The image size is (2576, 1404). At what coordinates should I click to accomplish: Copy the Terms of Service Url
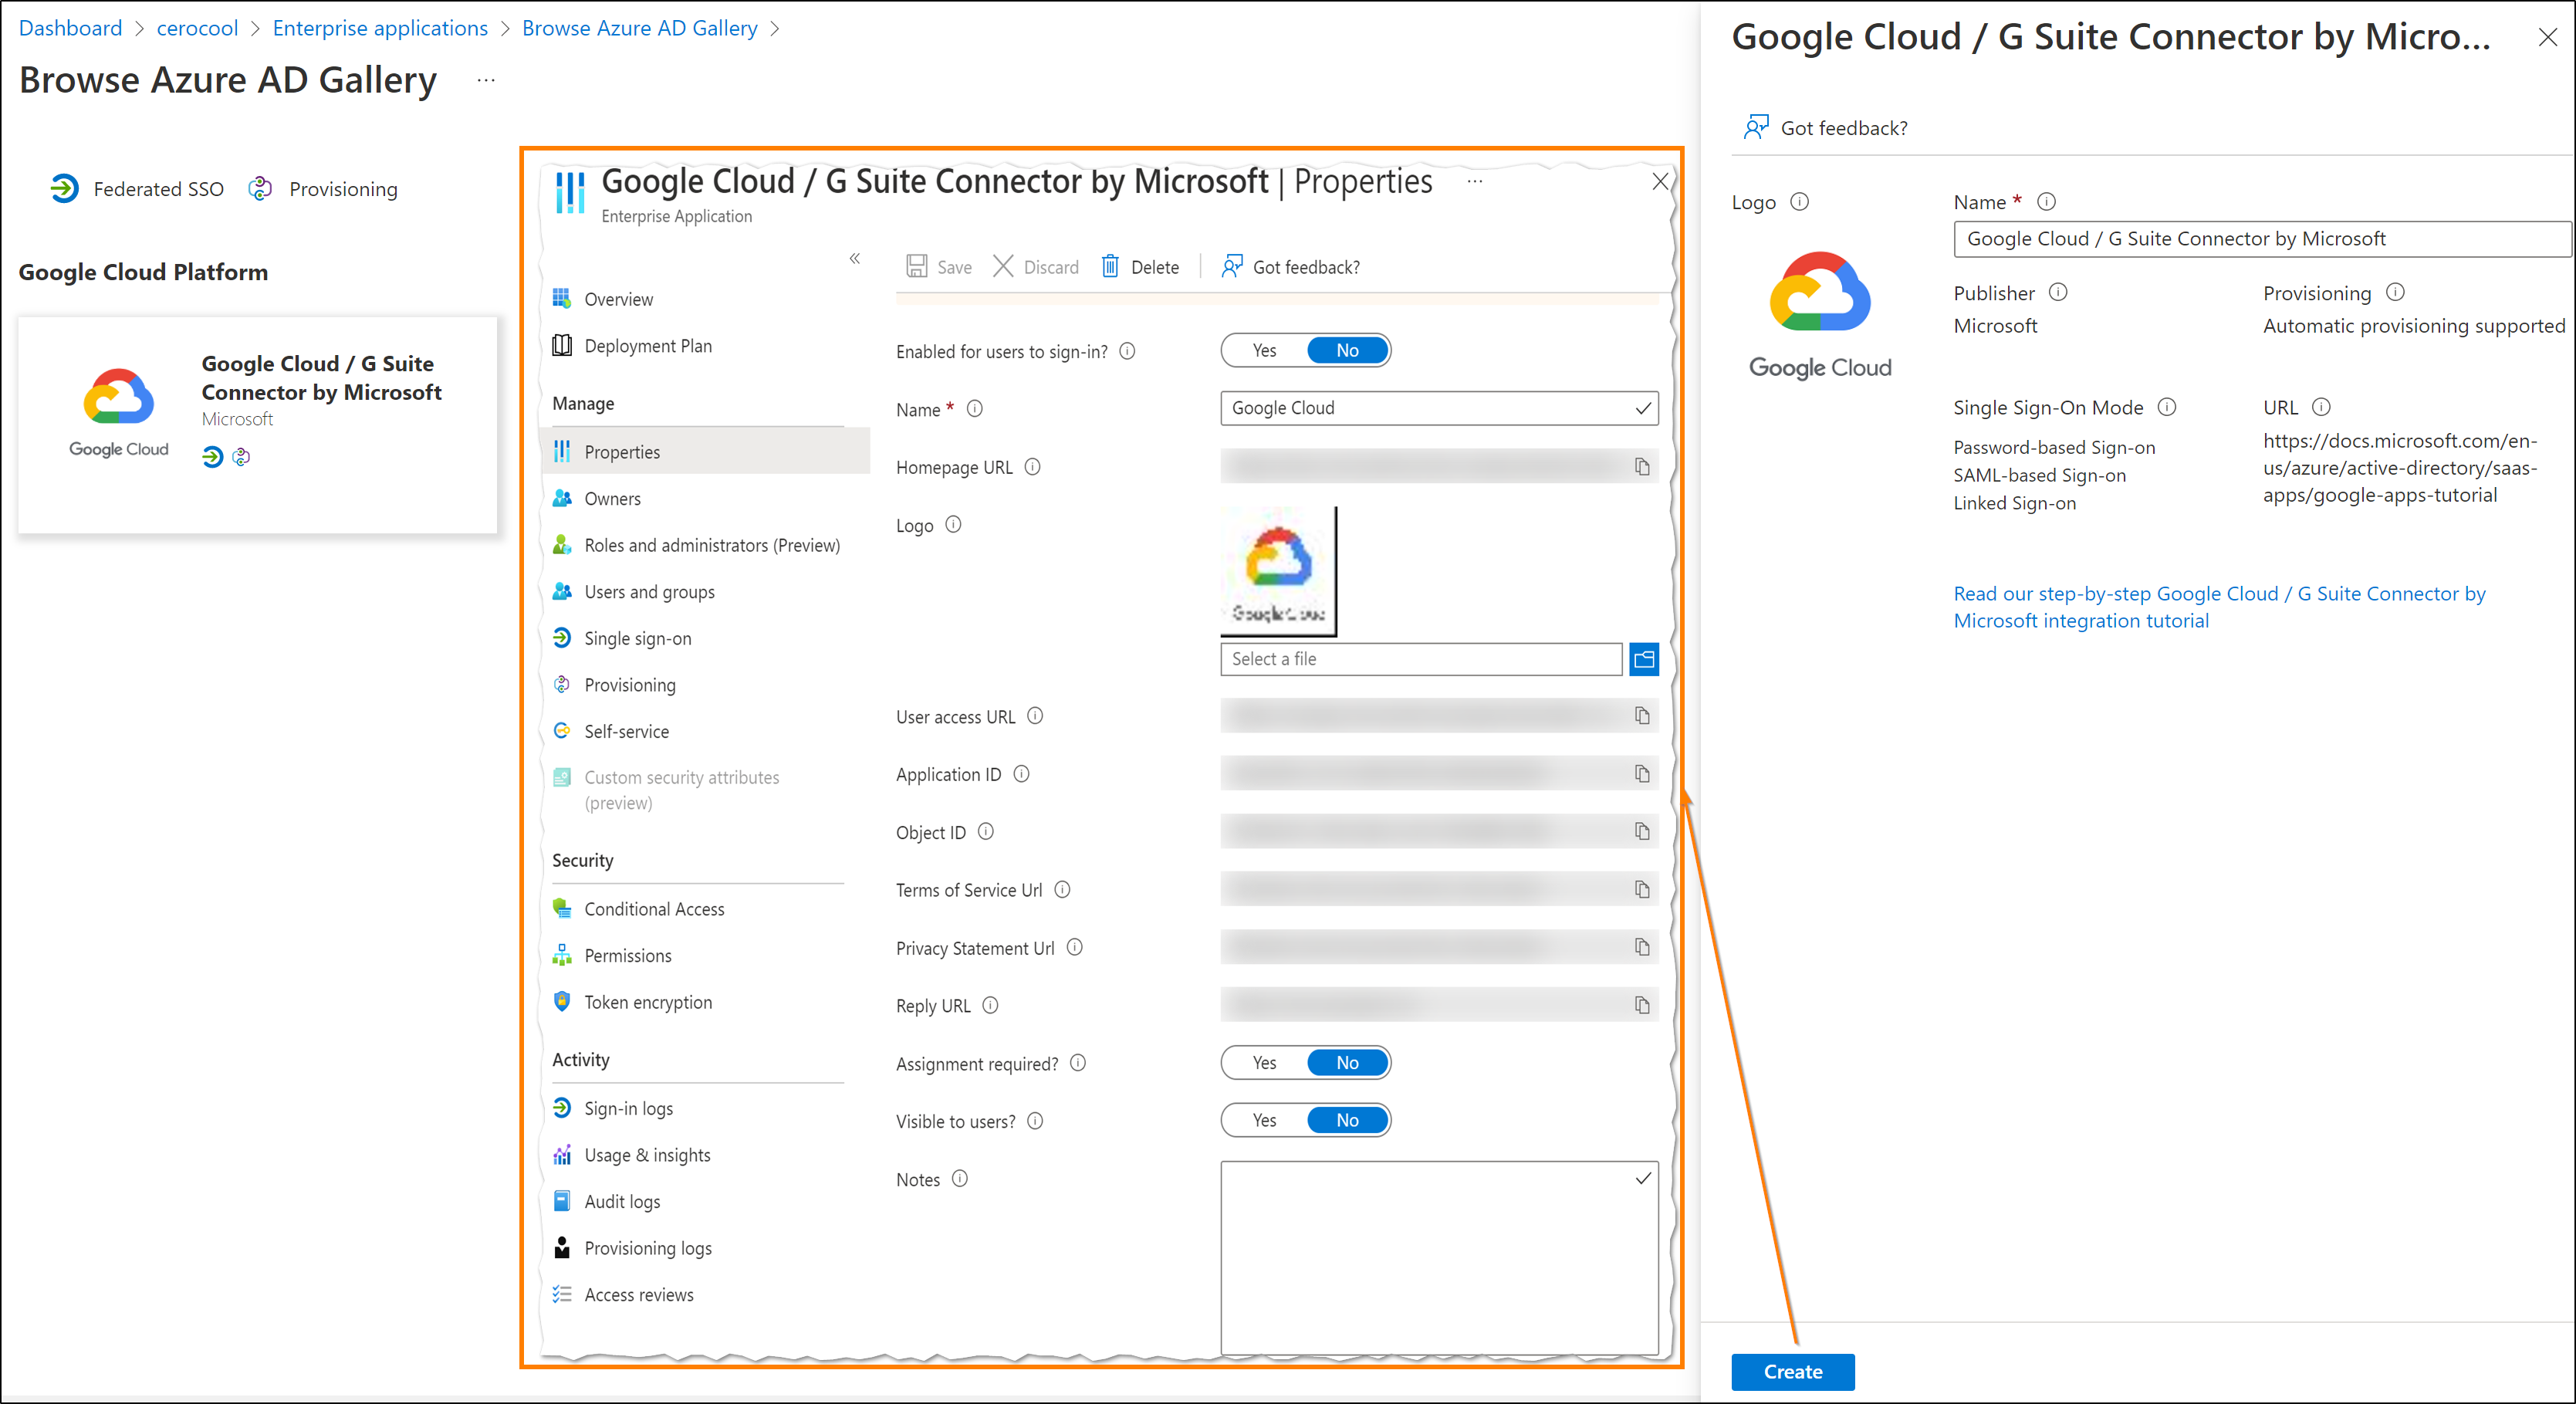coord(1642,890)
